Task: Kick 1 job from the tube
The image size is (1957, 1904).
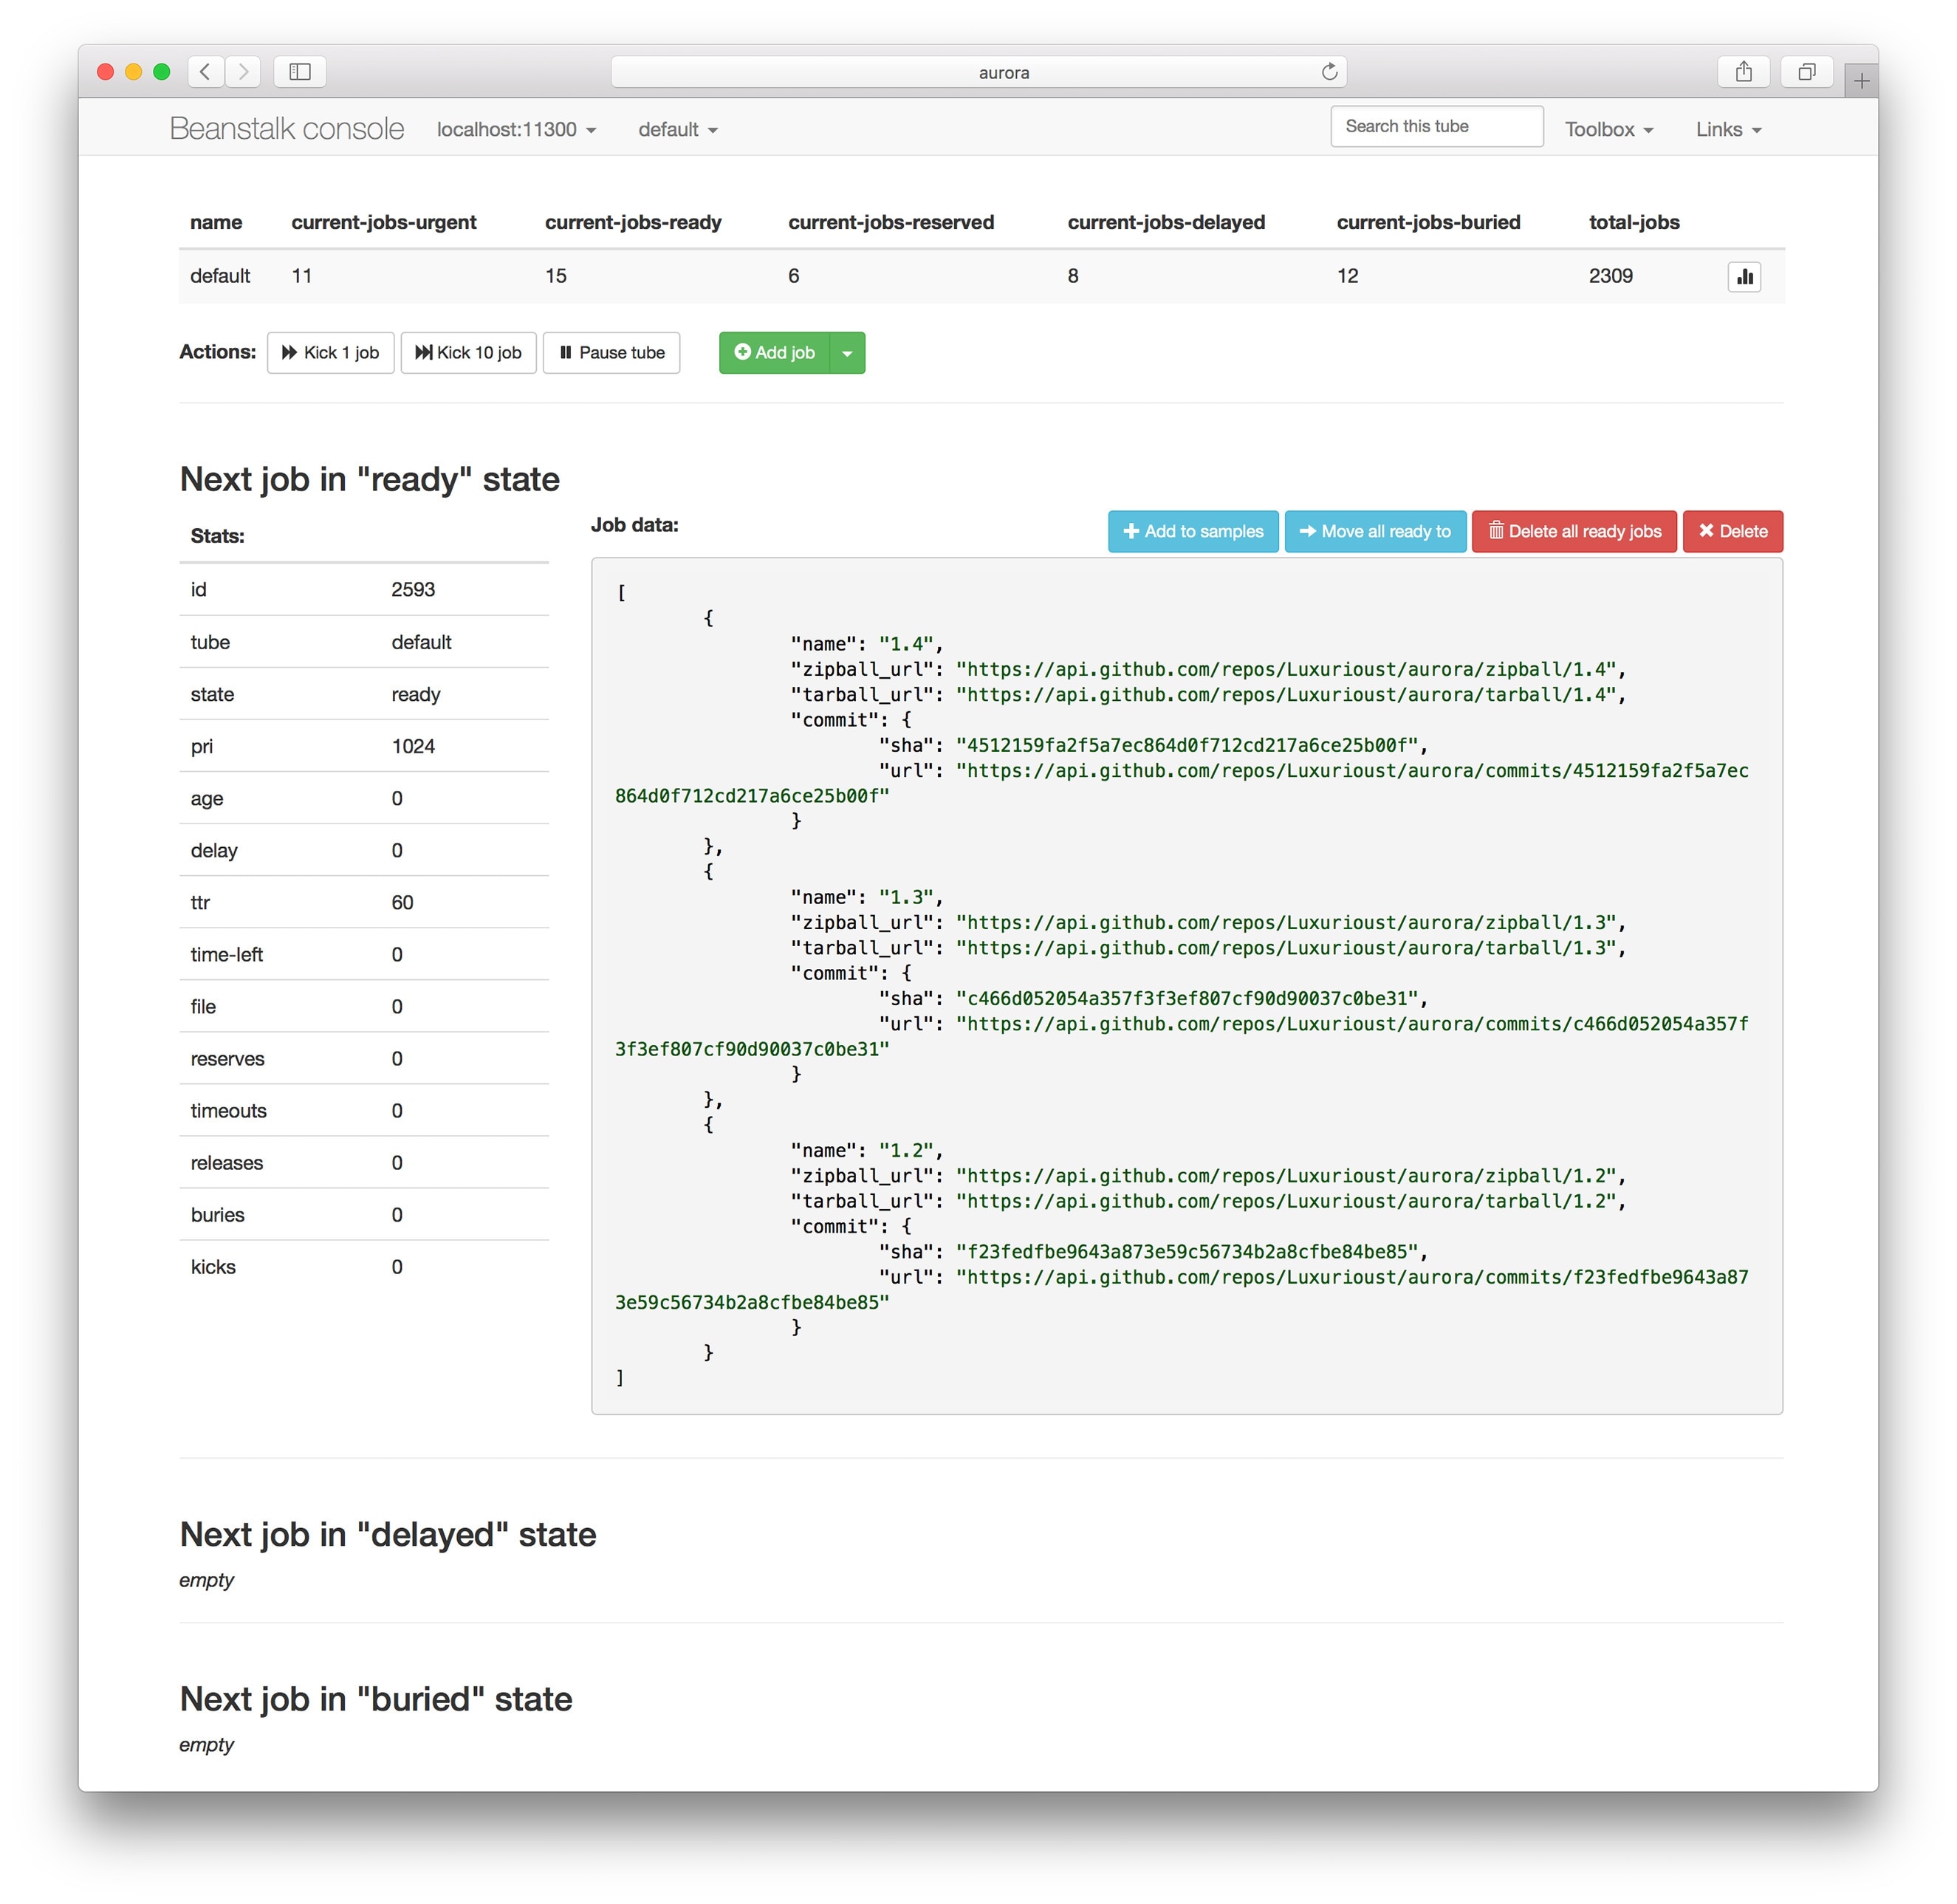Action: 330,352
